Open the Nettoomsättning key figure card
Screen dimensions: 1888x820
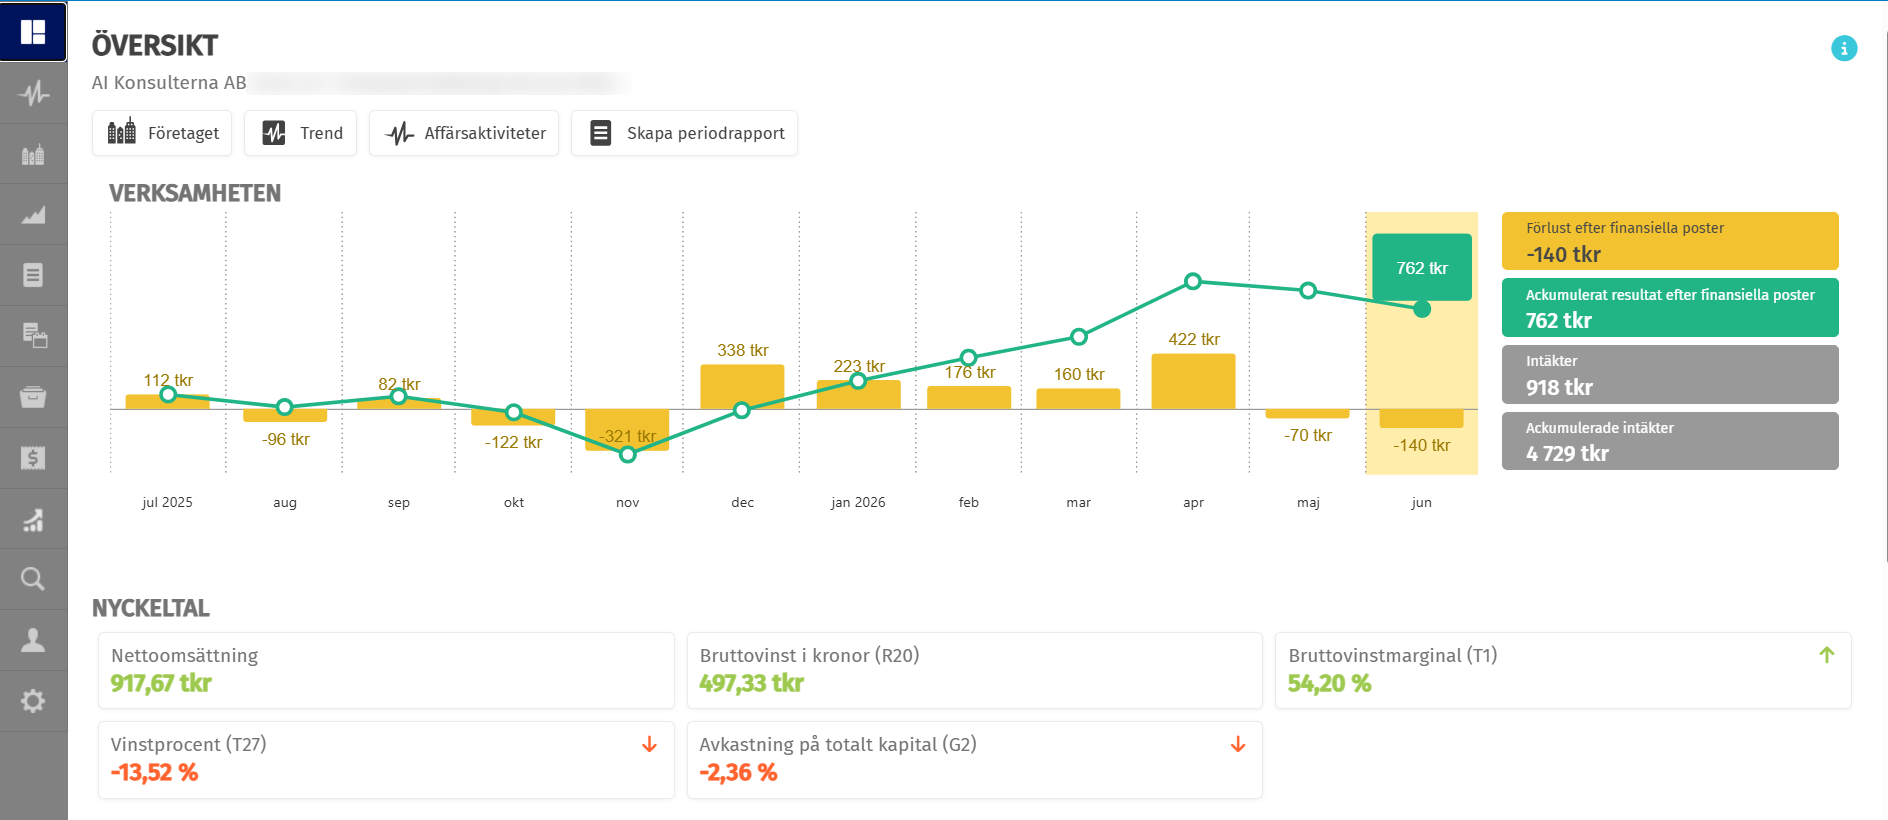click(386, 670)
